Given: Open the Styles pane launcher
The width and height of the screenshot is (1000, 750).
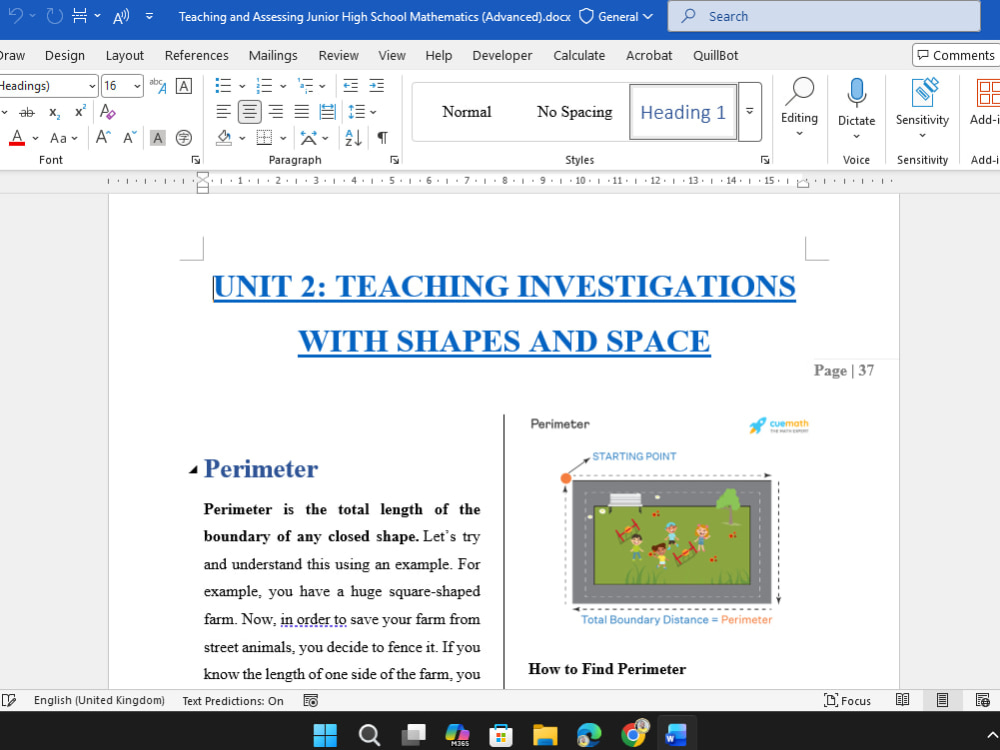Looking at the screenshot, I should 765,160.
